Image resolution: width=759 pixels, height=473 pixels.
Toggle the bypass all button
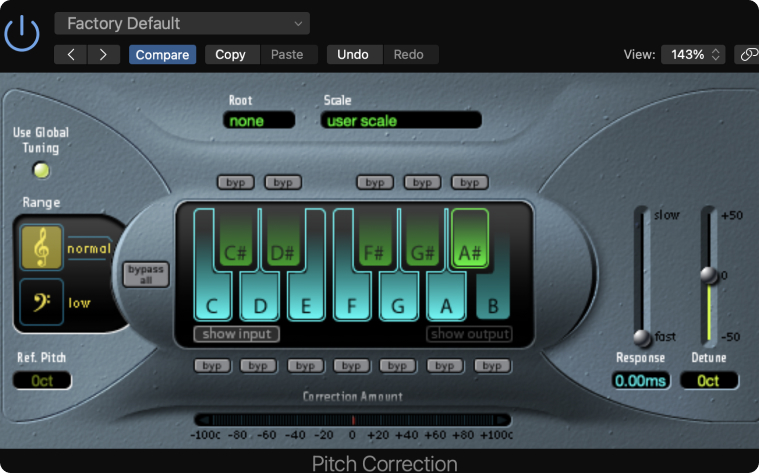[146, 275]
